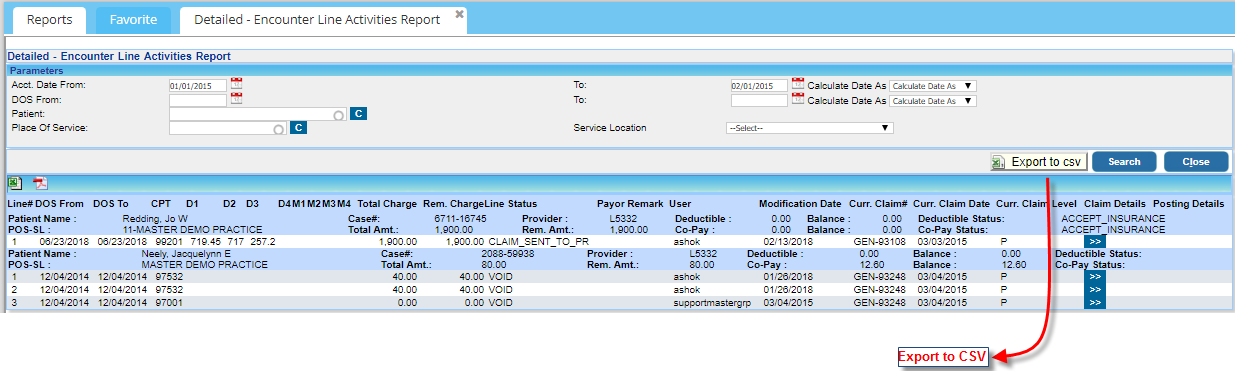Clear the Patient field with C button
The image size is (1235, 371).
[x=359, y=114]
